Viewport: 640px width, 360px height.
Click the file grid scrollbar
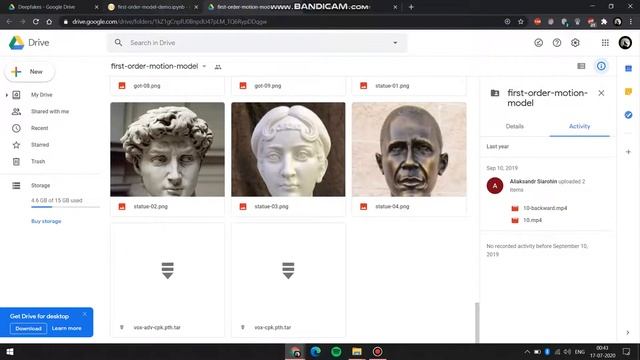coord(477,322)
